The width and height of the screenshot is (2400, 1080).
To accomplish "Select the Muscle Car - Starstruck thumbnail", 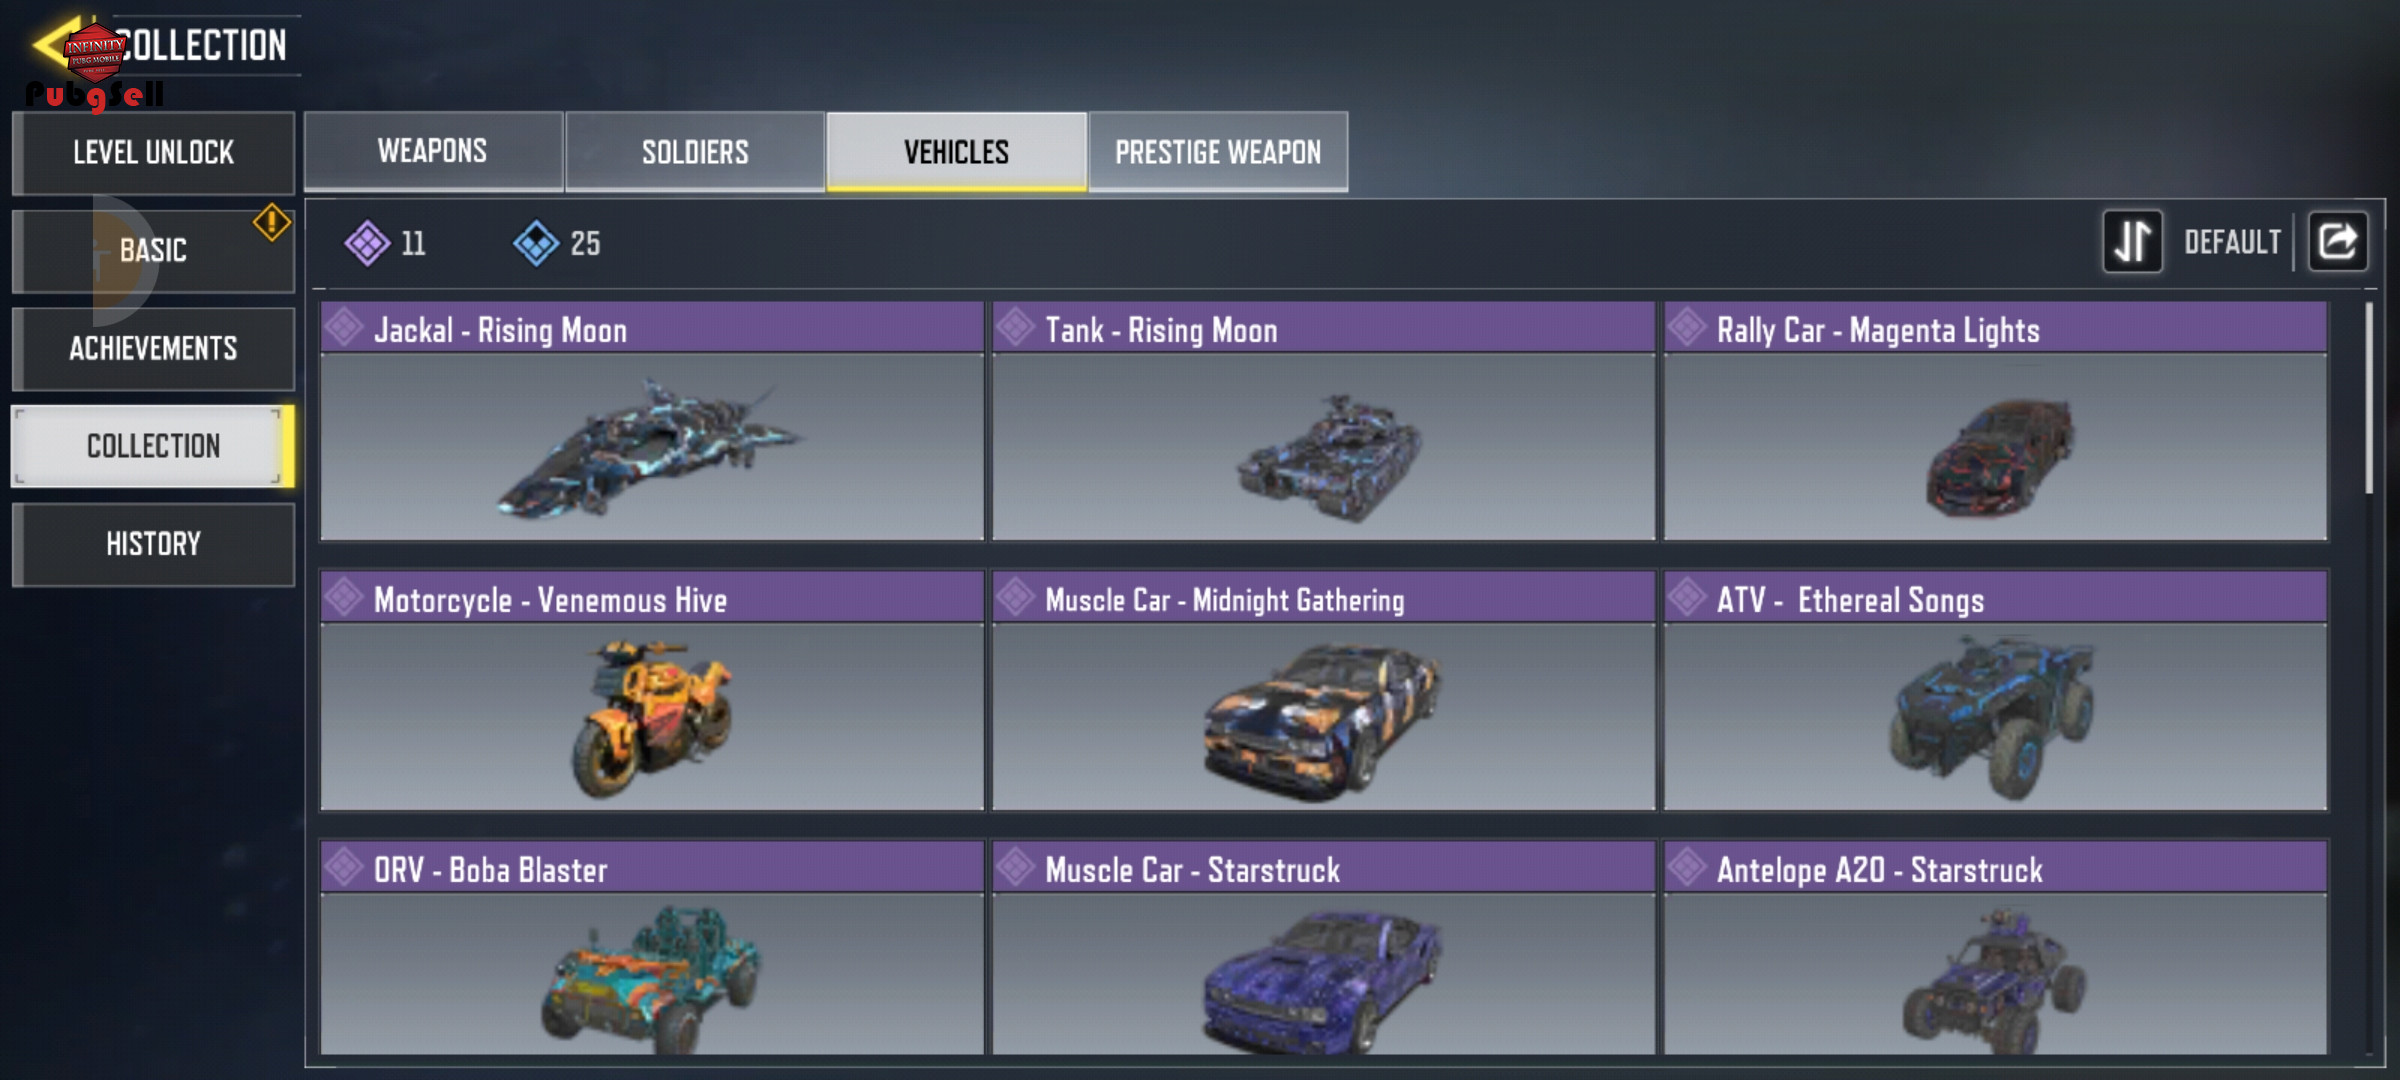I will (1323, 973).
